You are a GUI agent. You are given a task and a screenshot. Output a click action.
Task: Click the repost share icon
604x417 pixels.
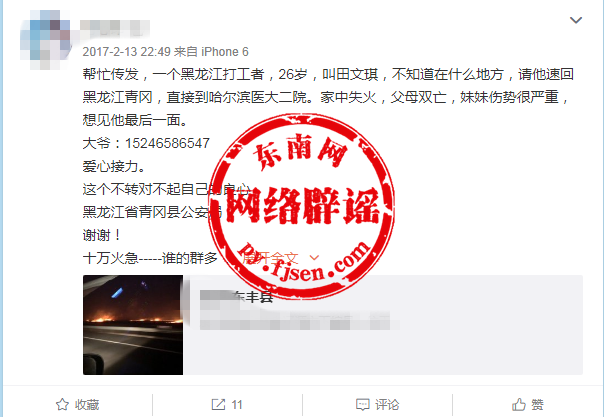218,404
